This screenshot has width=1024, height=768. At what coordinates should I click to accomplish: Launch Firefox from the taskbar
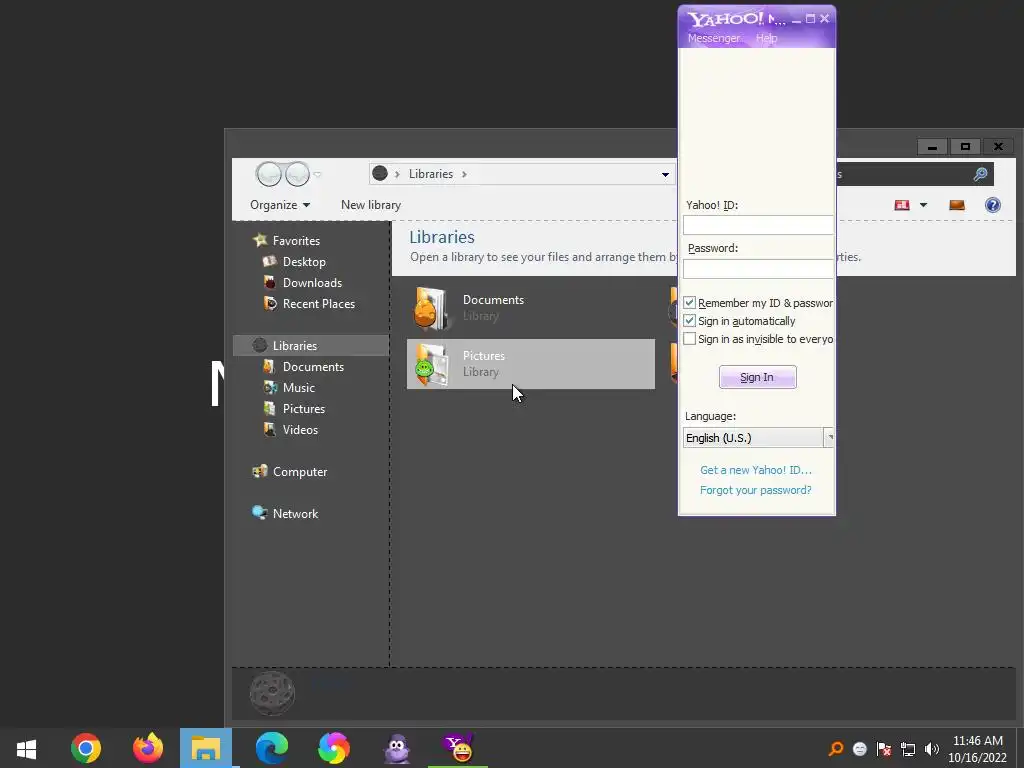[x=148, y=748]
